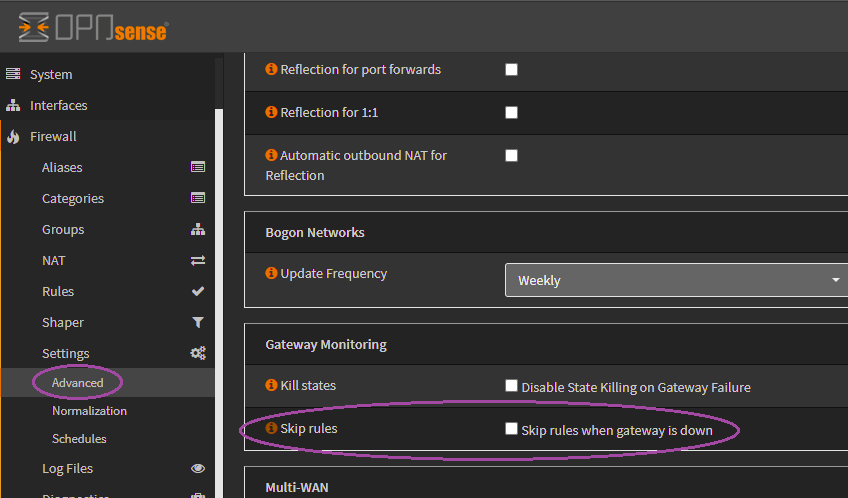This screenshot has width=848, height=498.
Task: Check Disable State Killing on Gateway Failure
Action: click(x=512, y=386)
